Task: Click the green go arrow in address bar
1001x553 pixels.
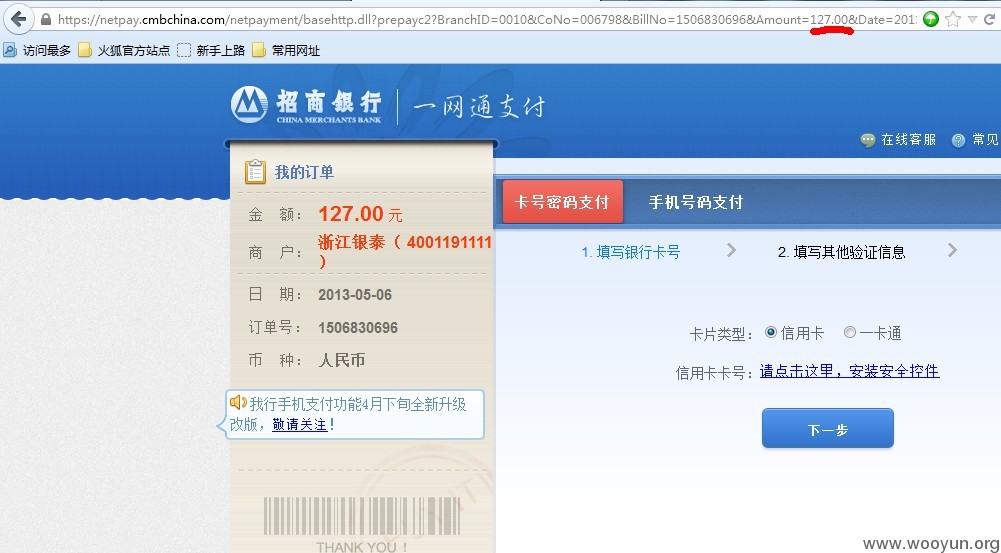Action: pos(931,19)
